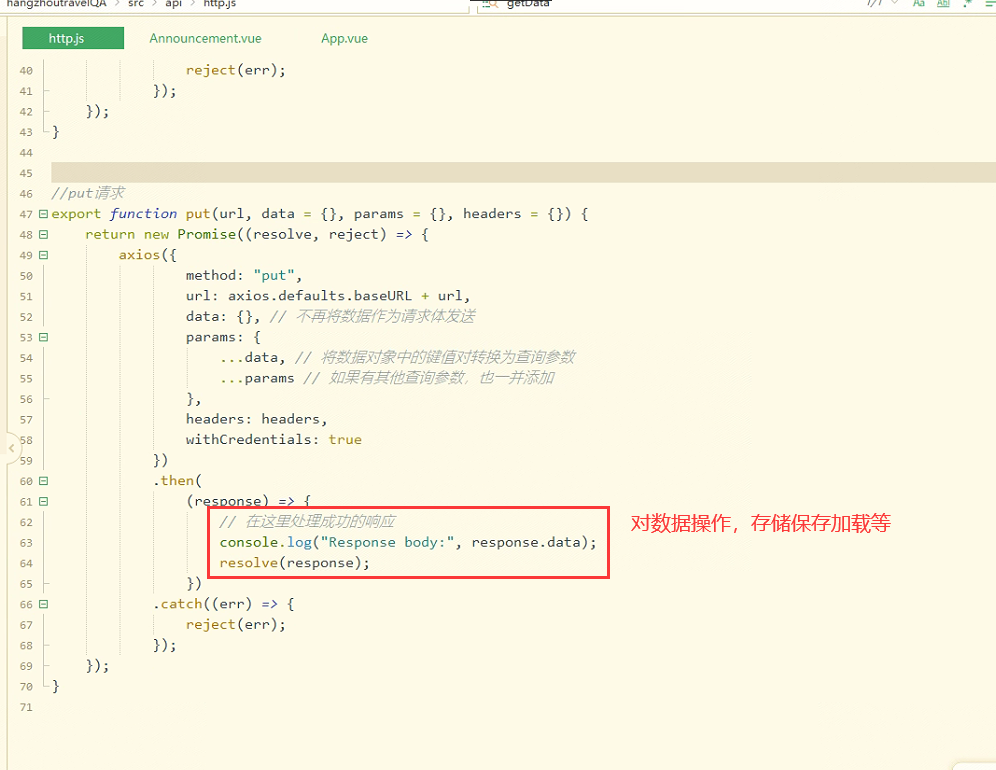Click the src breadcrumb folder
The image size is (996, 770).
click(135, 4)
